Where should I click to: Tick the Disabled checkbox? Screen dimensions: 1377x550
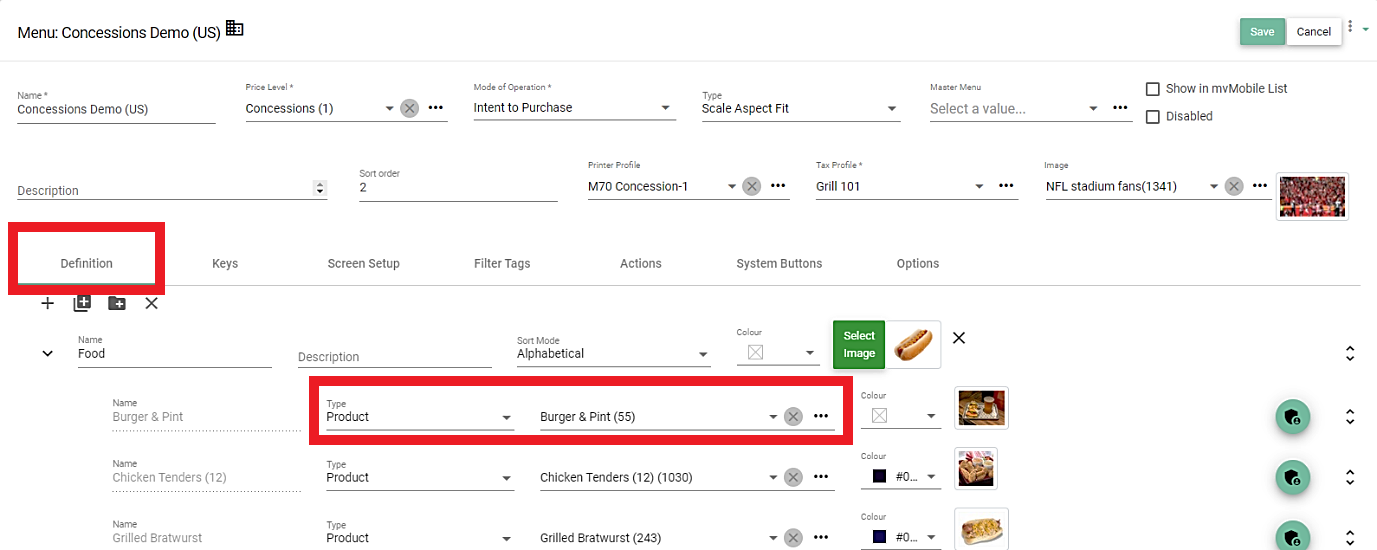point(1153,117)
